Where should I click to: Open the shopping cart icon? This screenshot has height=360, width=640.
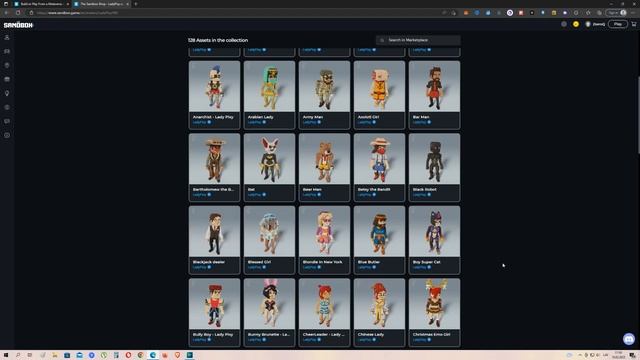click(634, 24)
